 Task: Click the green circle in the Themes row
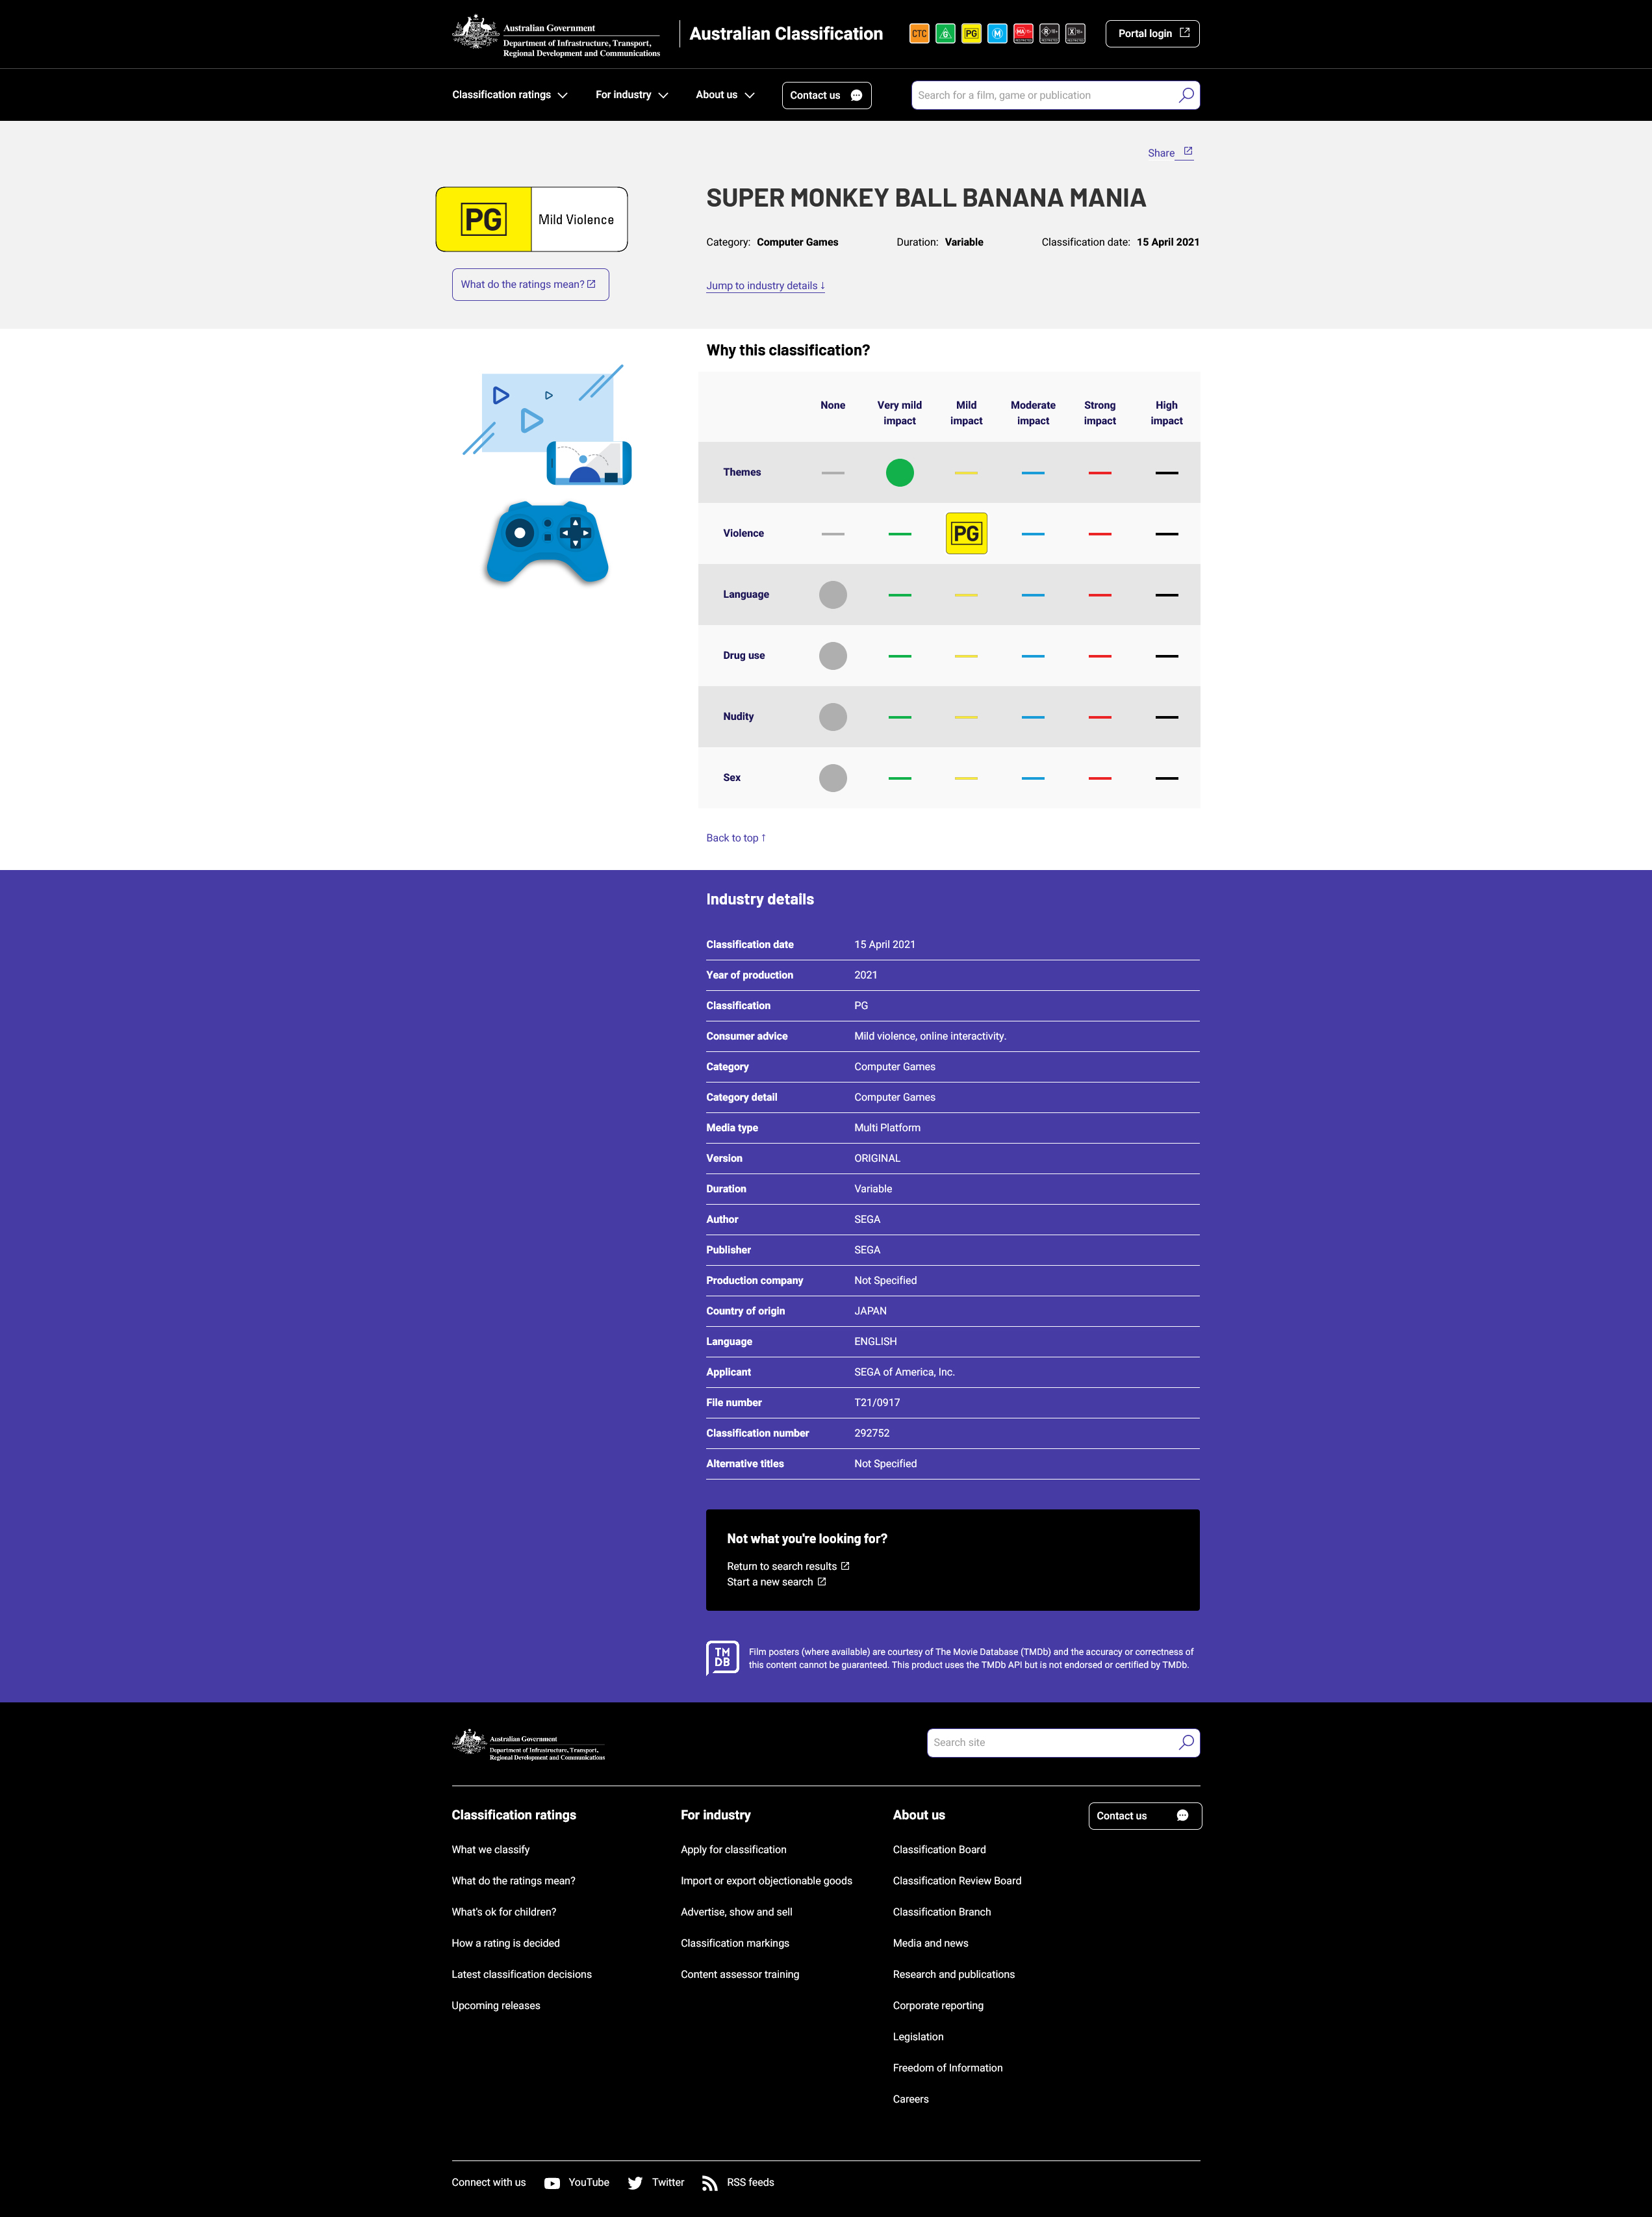click(900, 472)
